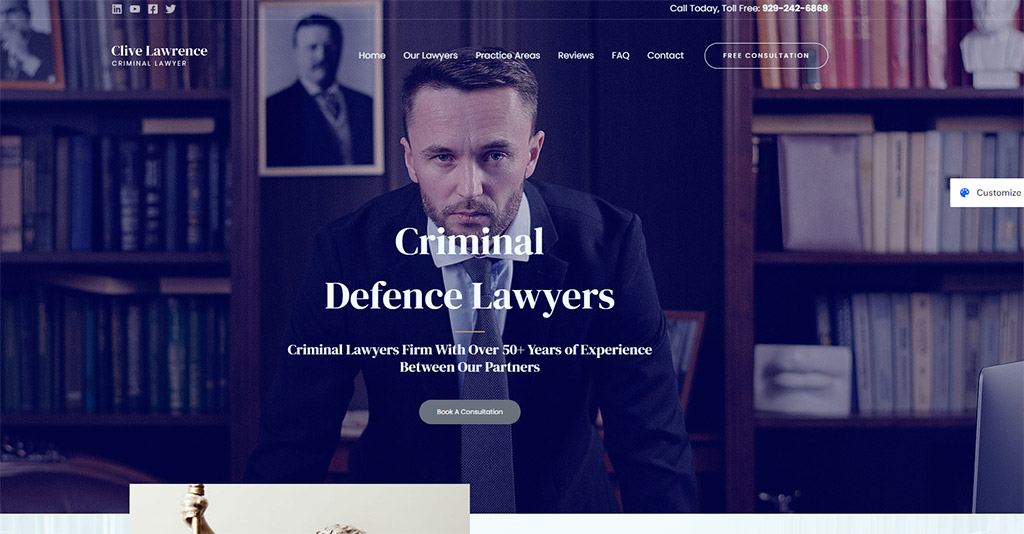The width and height of the screenshot is (1024, 534).
Task: Open the Our Lawyers menu item
Action: click(x=430, y=55)
